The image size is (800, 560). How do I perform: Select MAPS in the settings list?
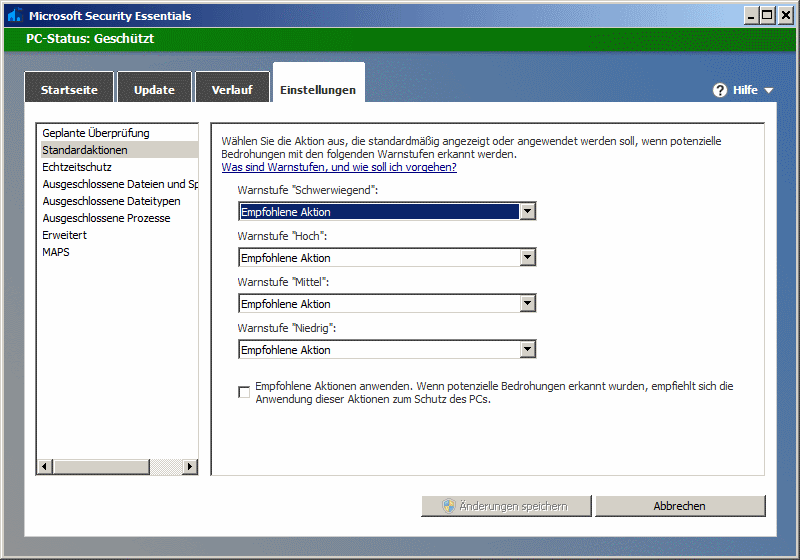click(118, 252)
